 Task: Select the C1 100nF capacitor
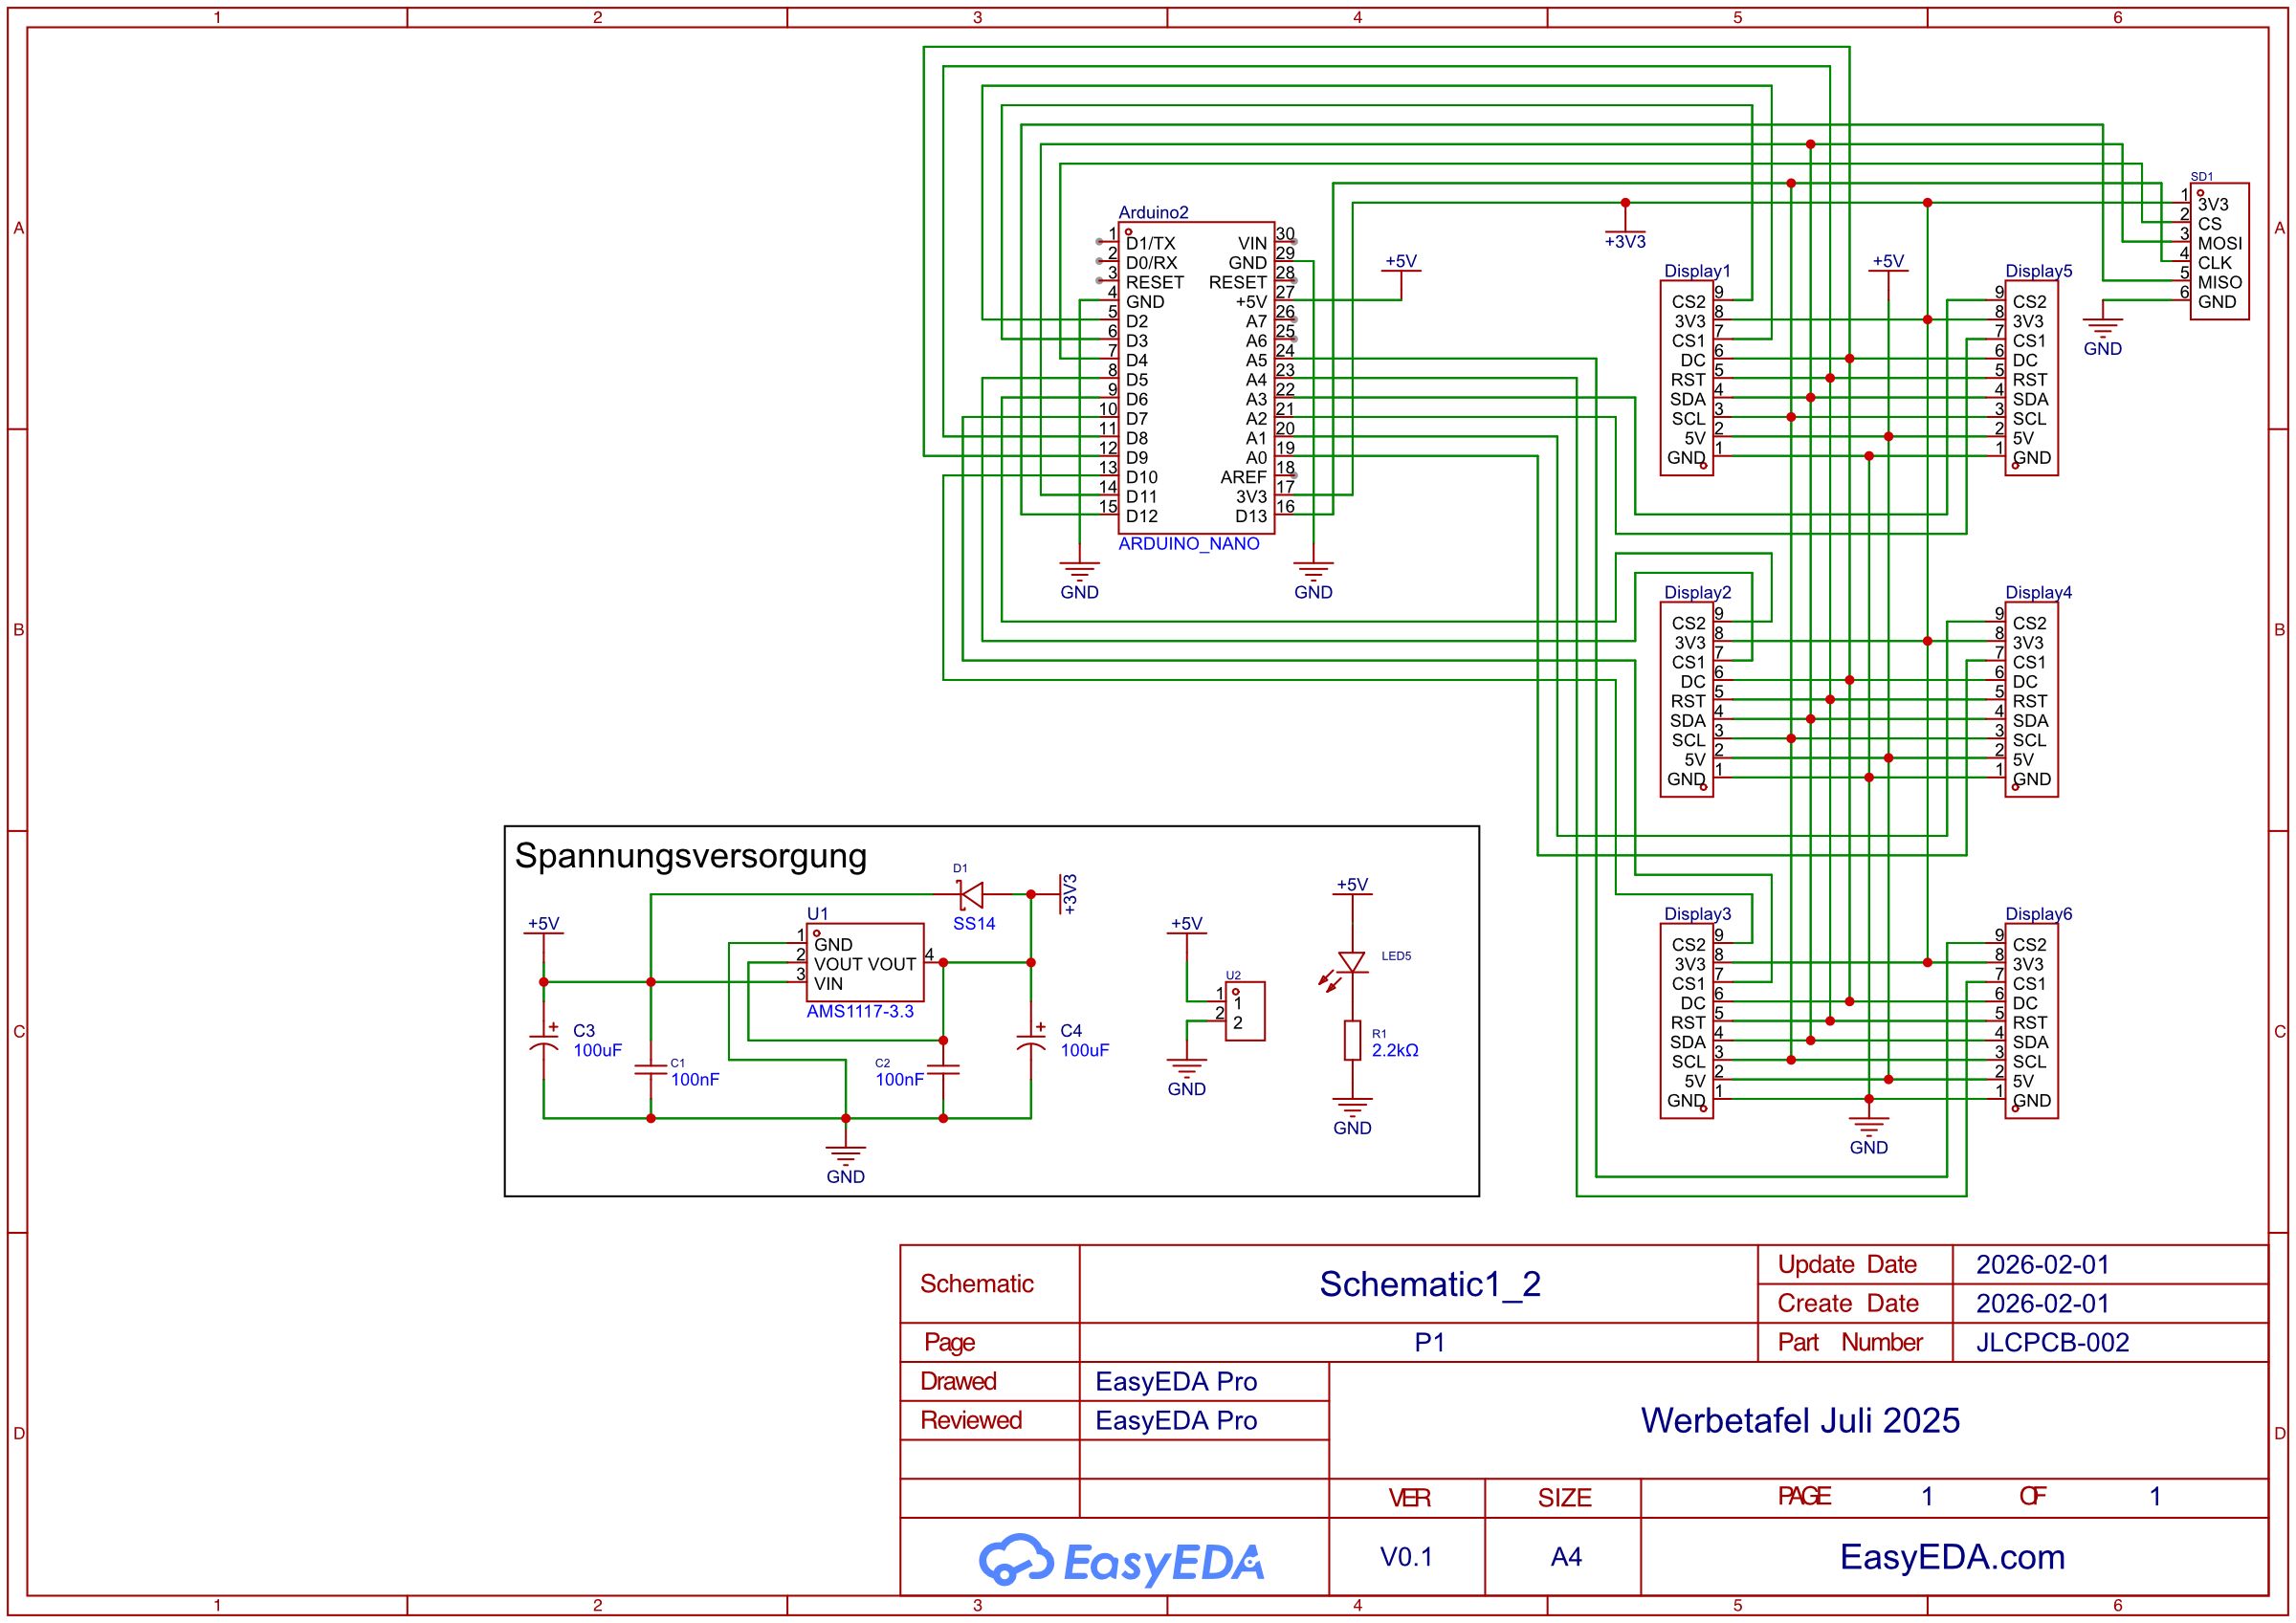(x=650, y=1069)
